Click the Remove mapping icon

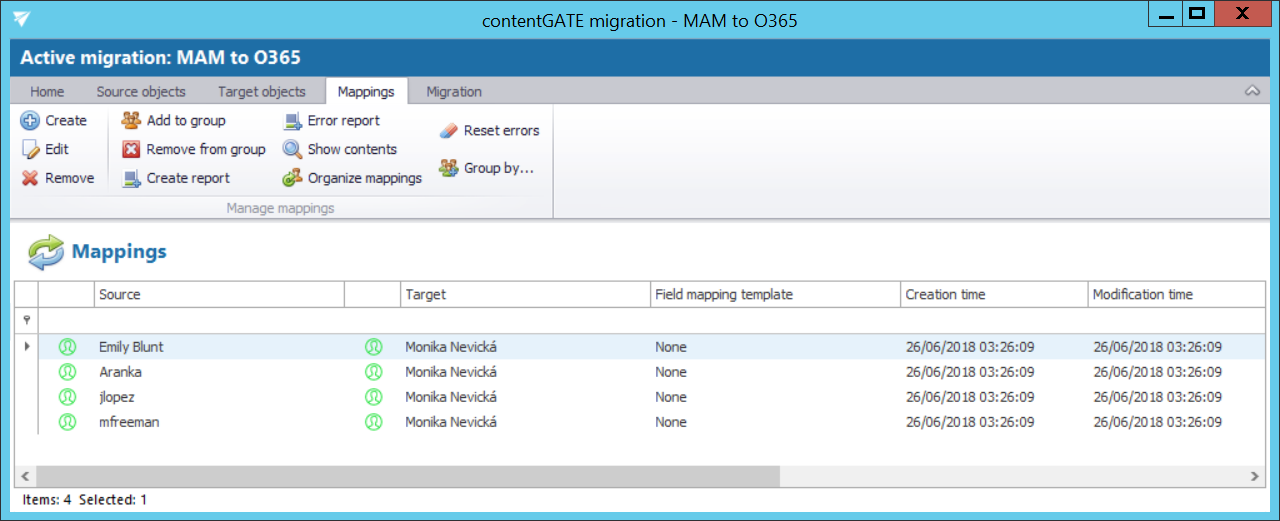(30, 179)
